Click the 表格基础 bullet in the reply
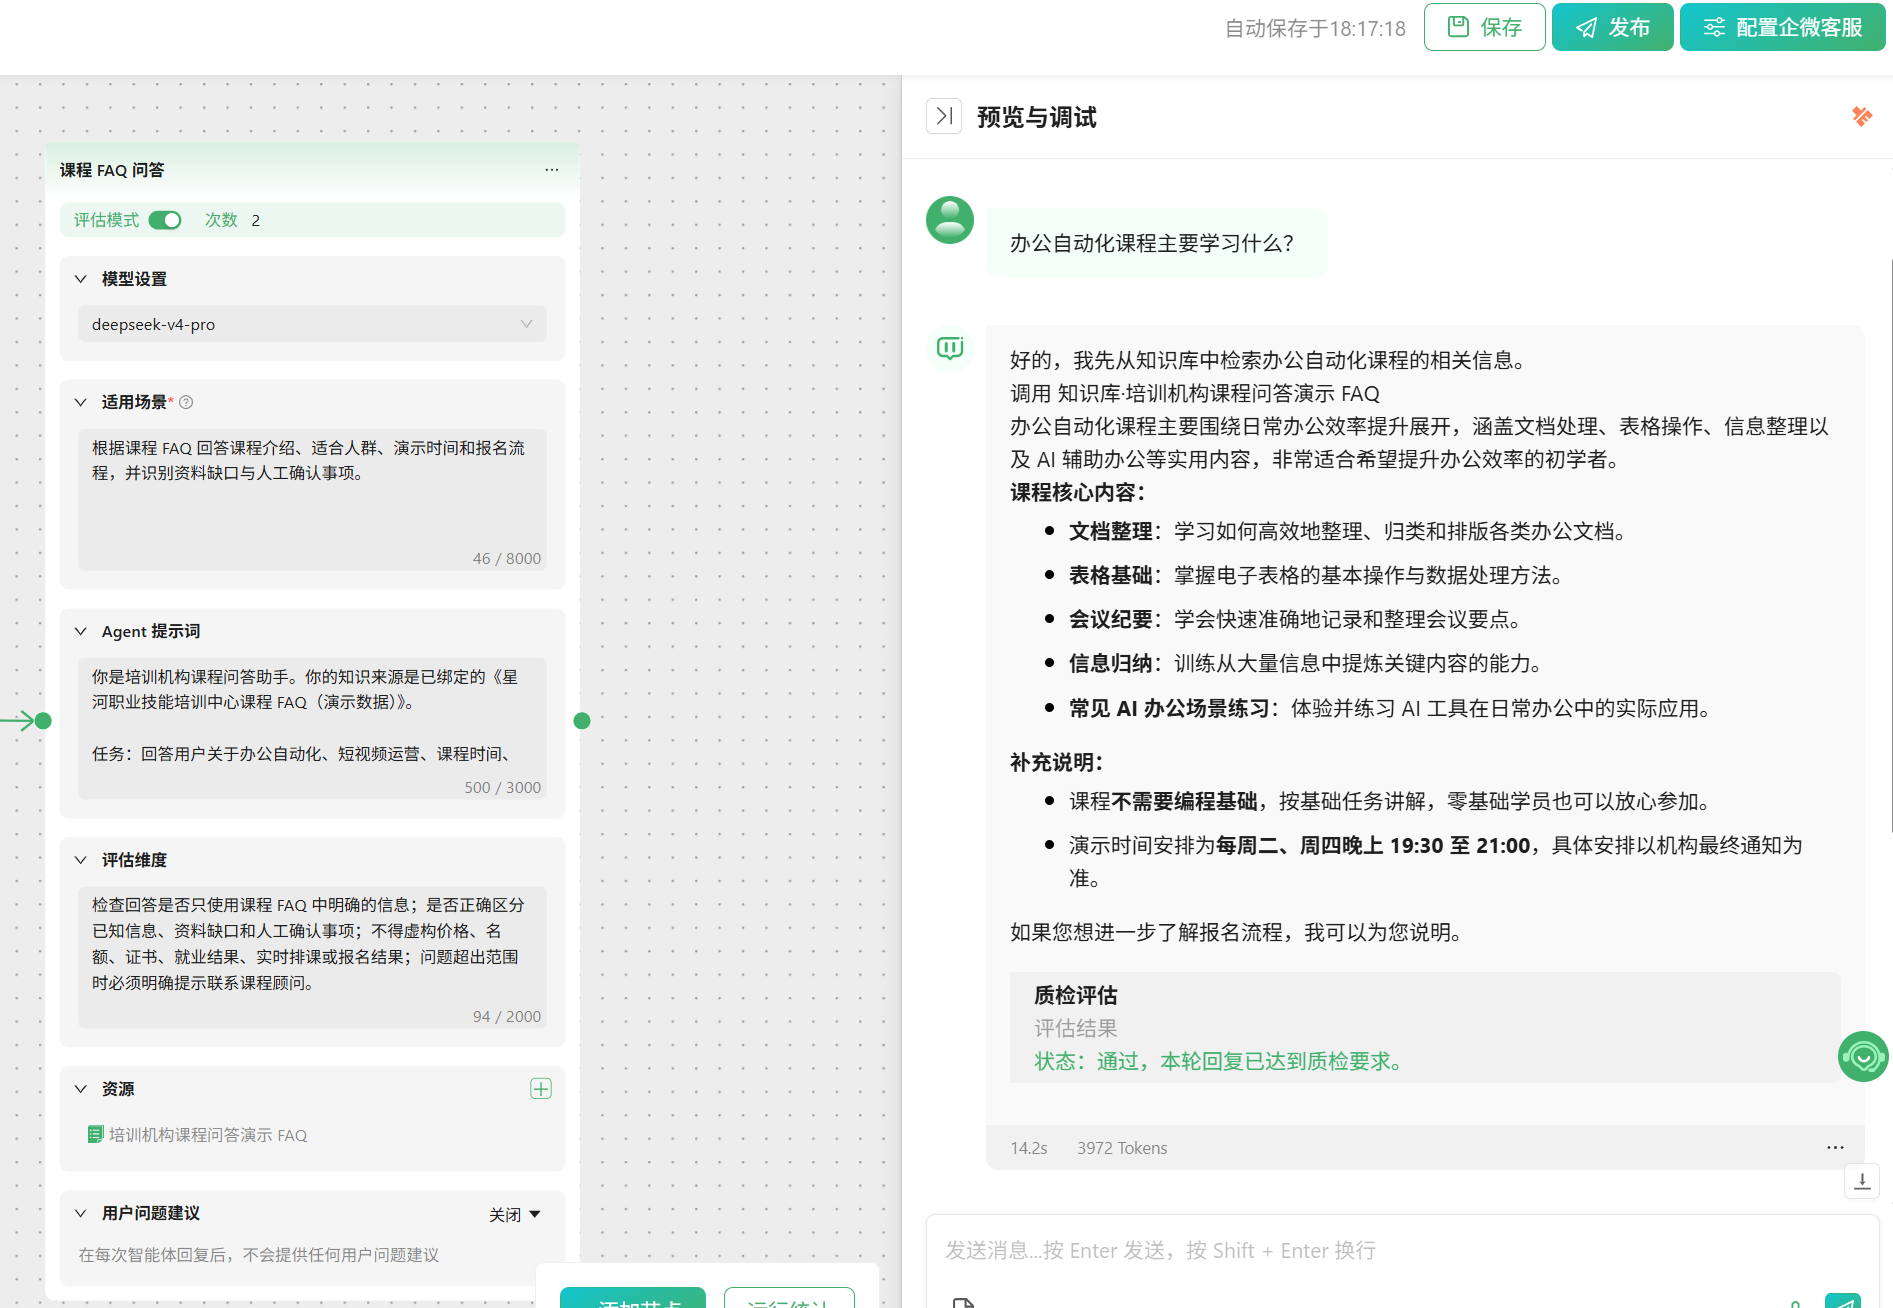 (x=1317, y=575)
